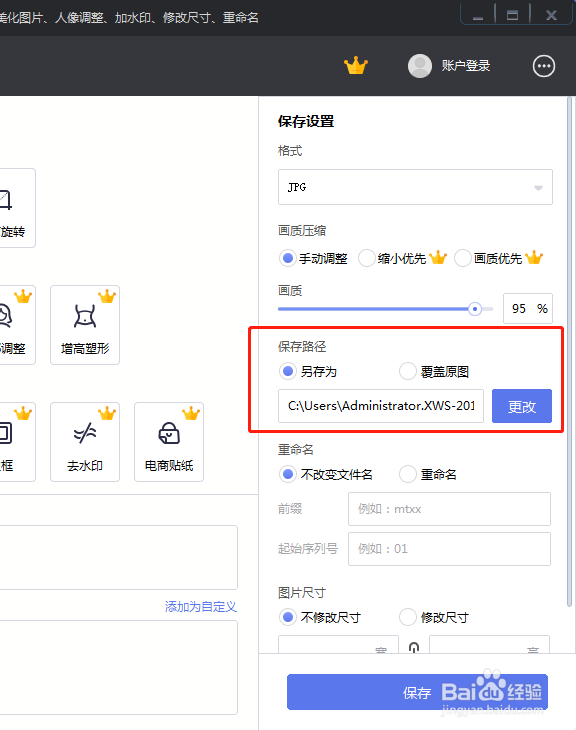Open the 旋转 tool card
Screen dimensions: 576x730
click(x=17, y=208)
